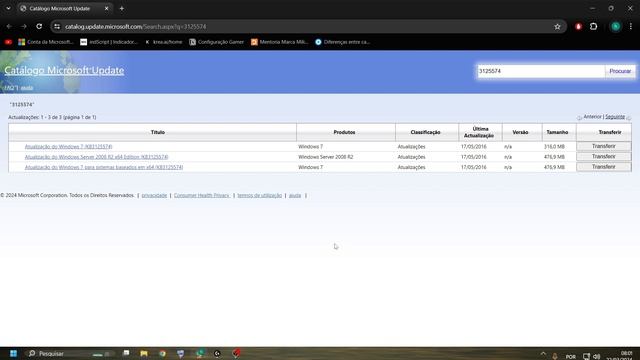Open the volume speaker tray icon
Image resolution: width=640 pixels, height=360 pixels.
coord(597,356)
